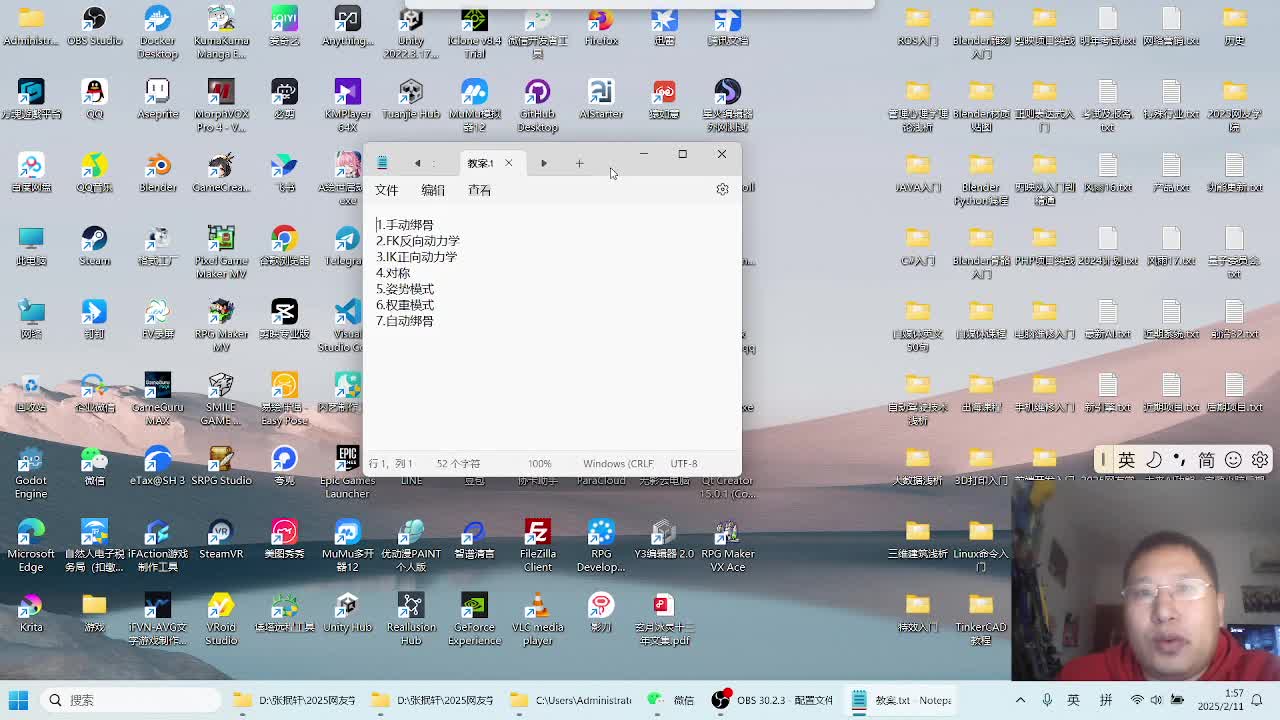Select the KMPlayer 64X desktop icon
Screen dimensions: 1280x720
pos(347,105)
